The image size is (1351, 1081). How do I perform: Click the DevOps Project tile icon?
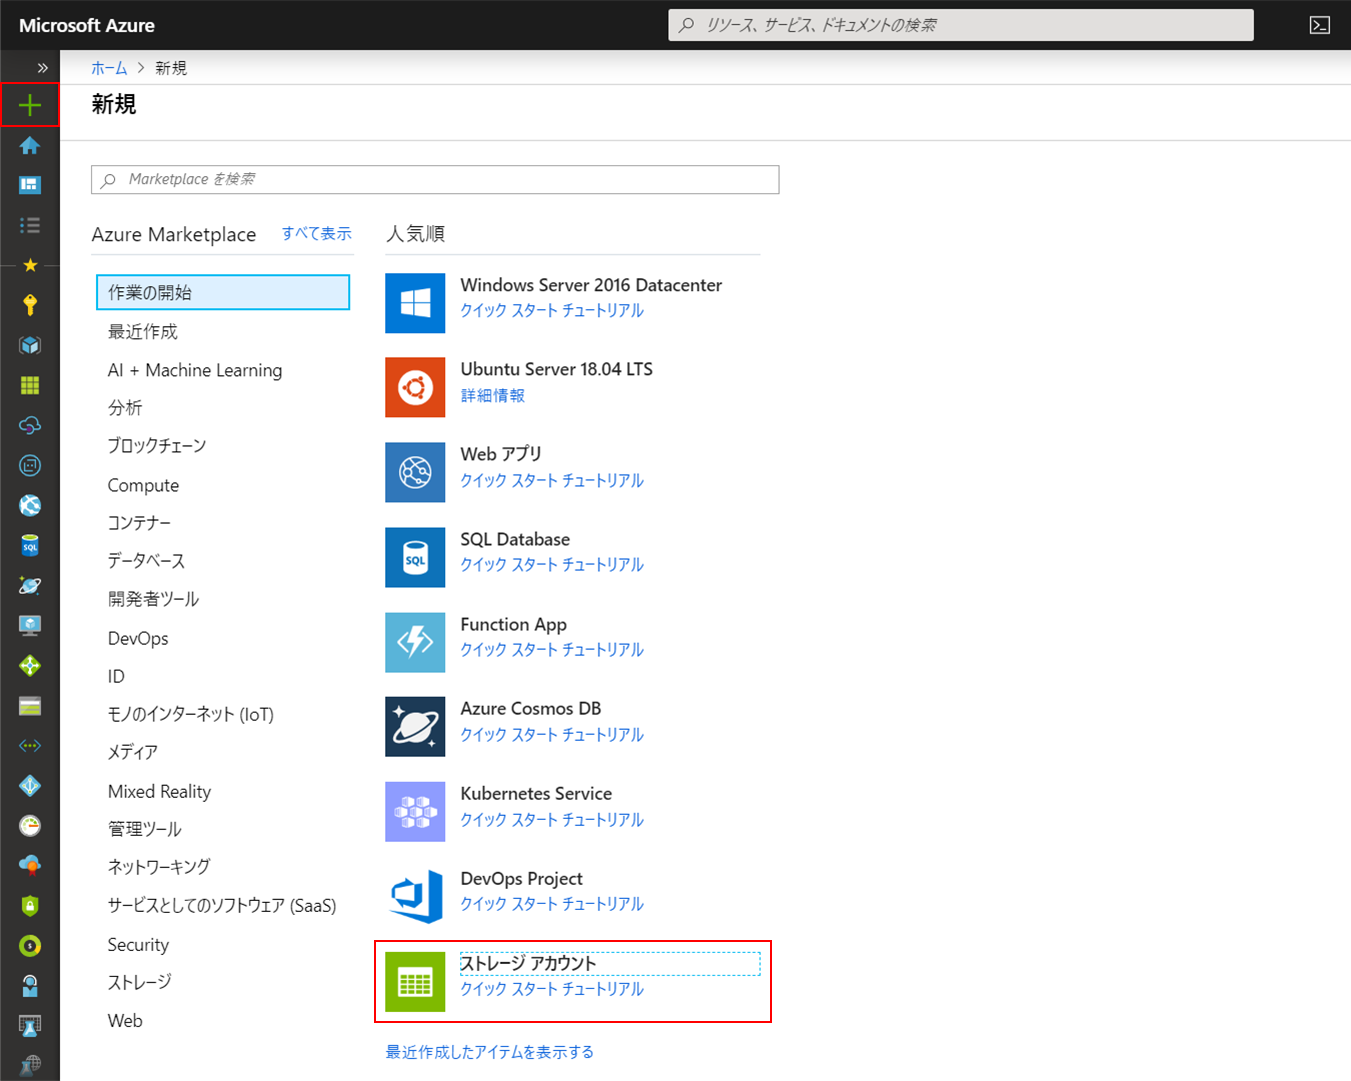coord(415,896)
